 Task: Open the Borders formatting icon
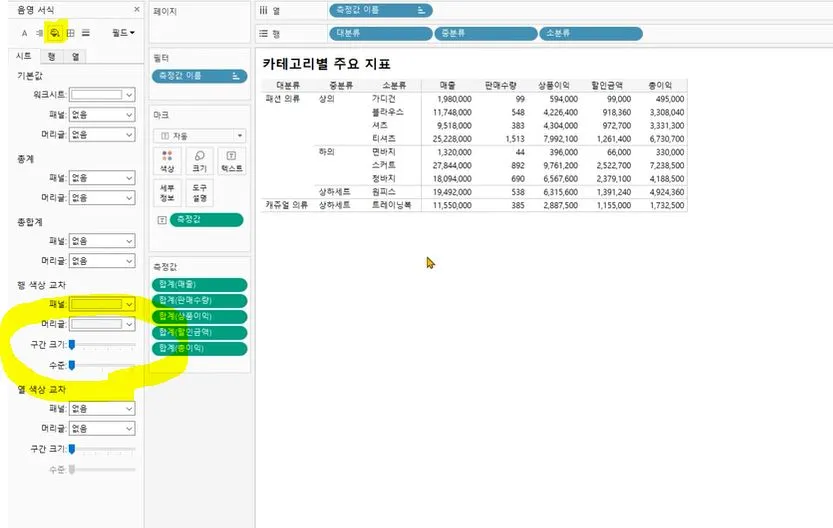[x=70, y=33]
